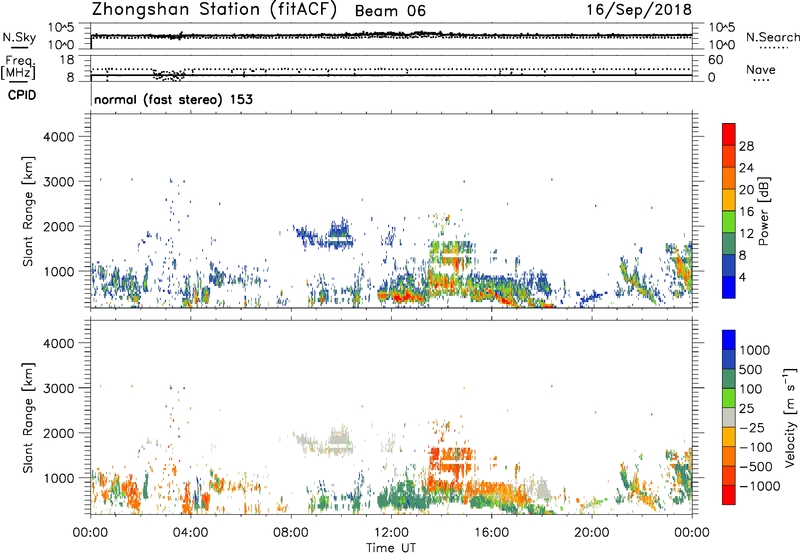Click 'Slant Range [km]' label of velocity panel

[x=28, y=417]
